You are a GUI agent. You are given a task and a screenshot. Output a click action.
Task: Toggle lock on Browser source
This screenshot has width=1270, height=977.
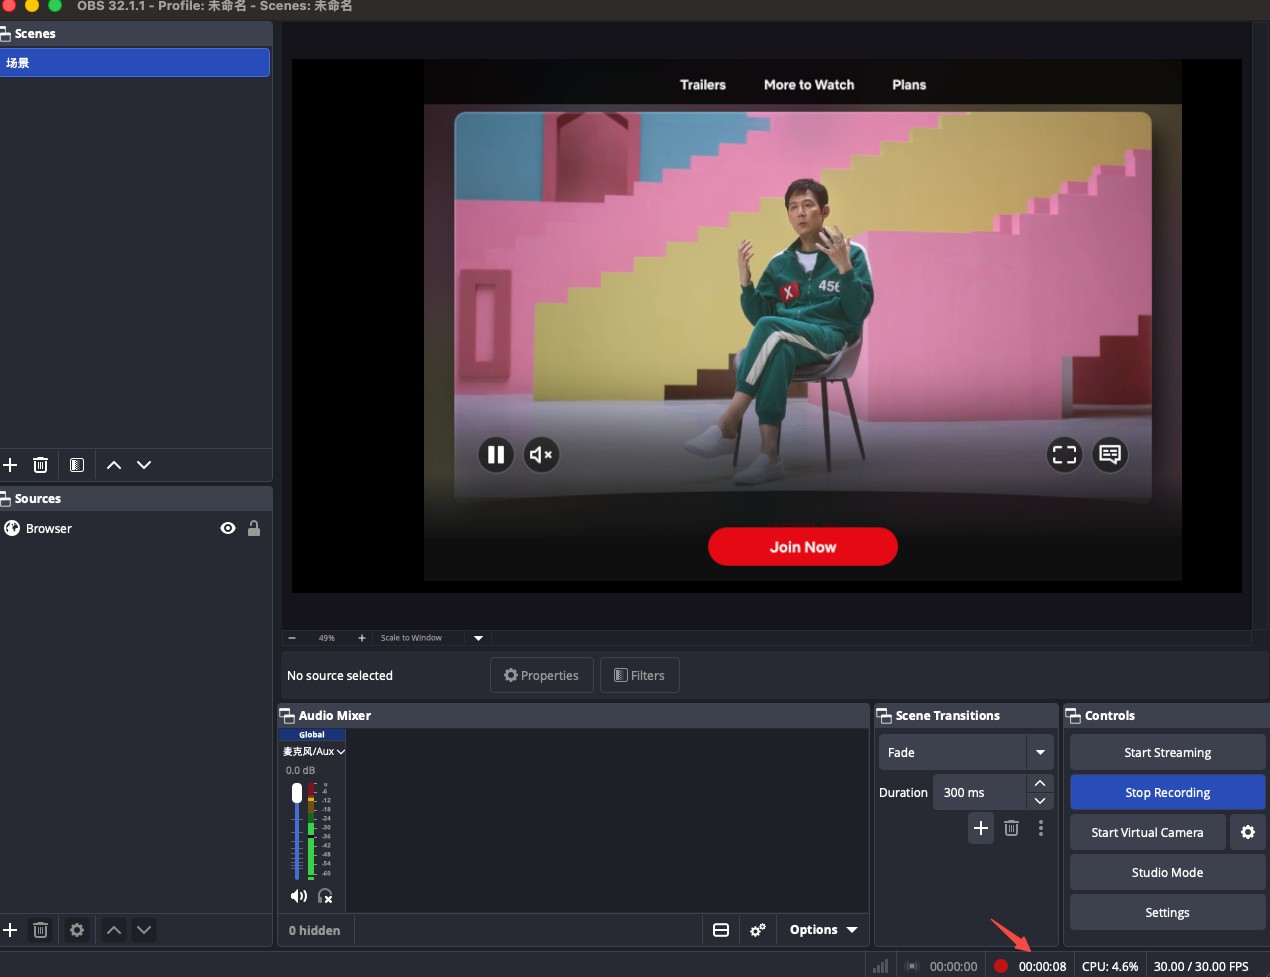tap(254, 528)
